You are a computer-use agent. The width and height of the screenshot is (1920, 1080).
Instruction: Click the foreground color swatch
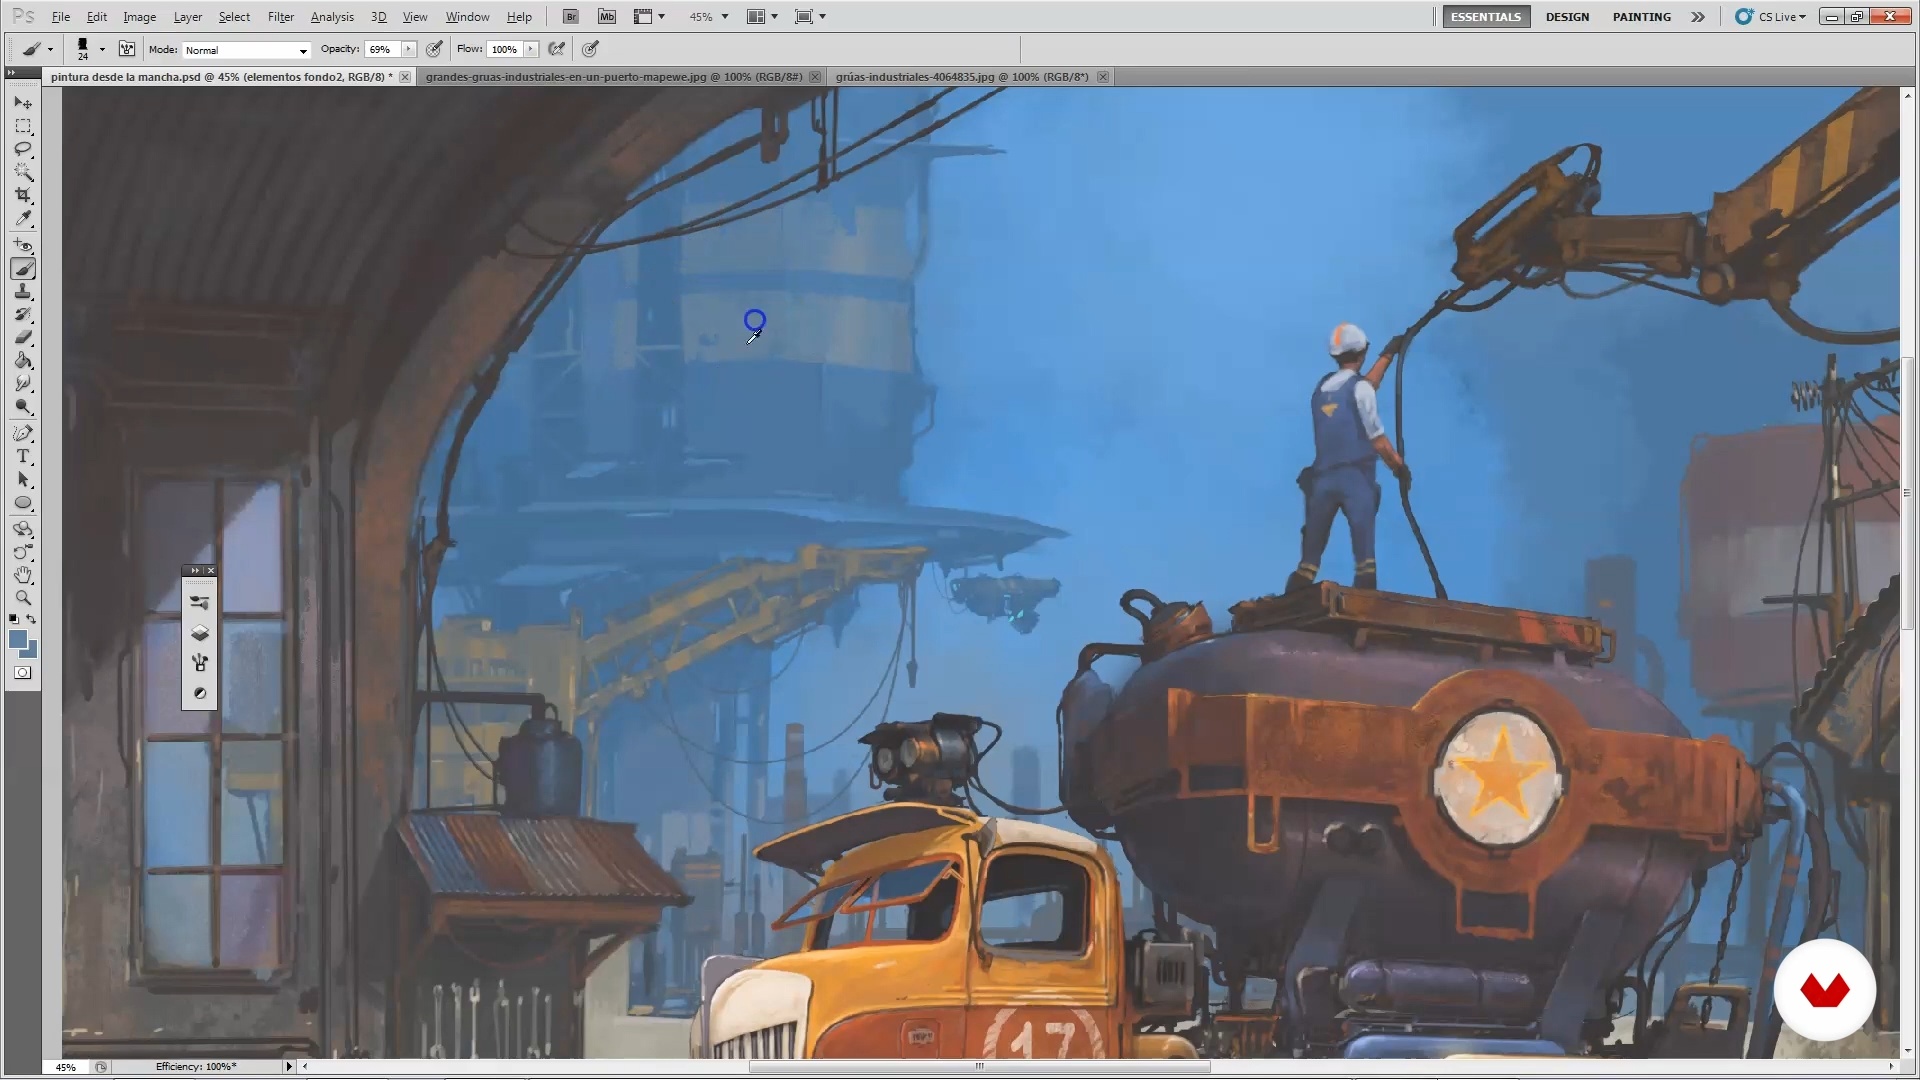coord(18,640)
